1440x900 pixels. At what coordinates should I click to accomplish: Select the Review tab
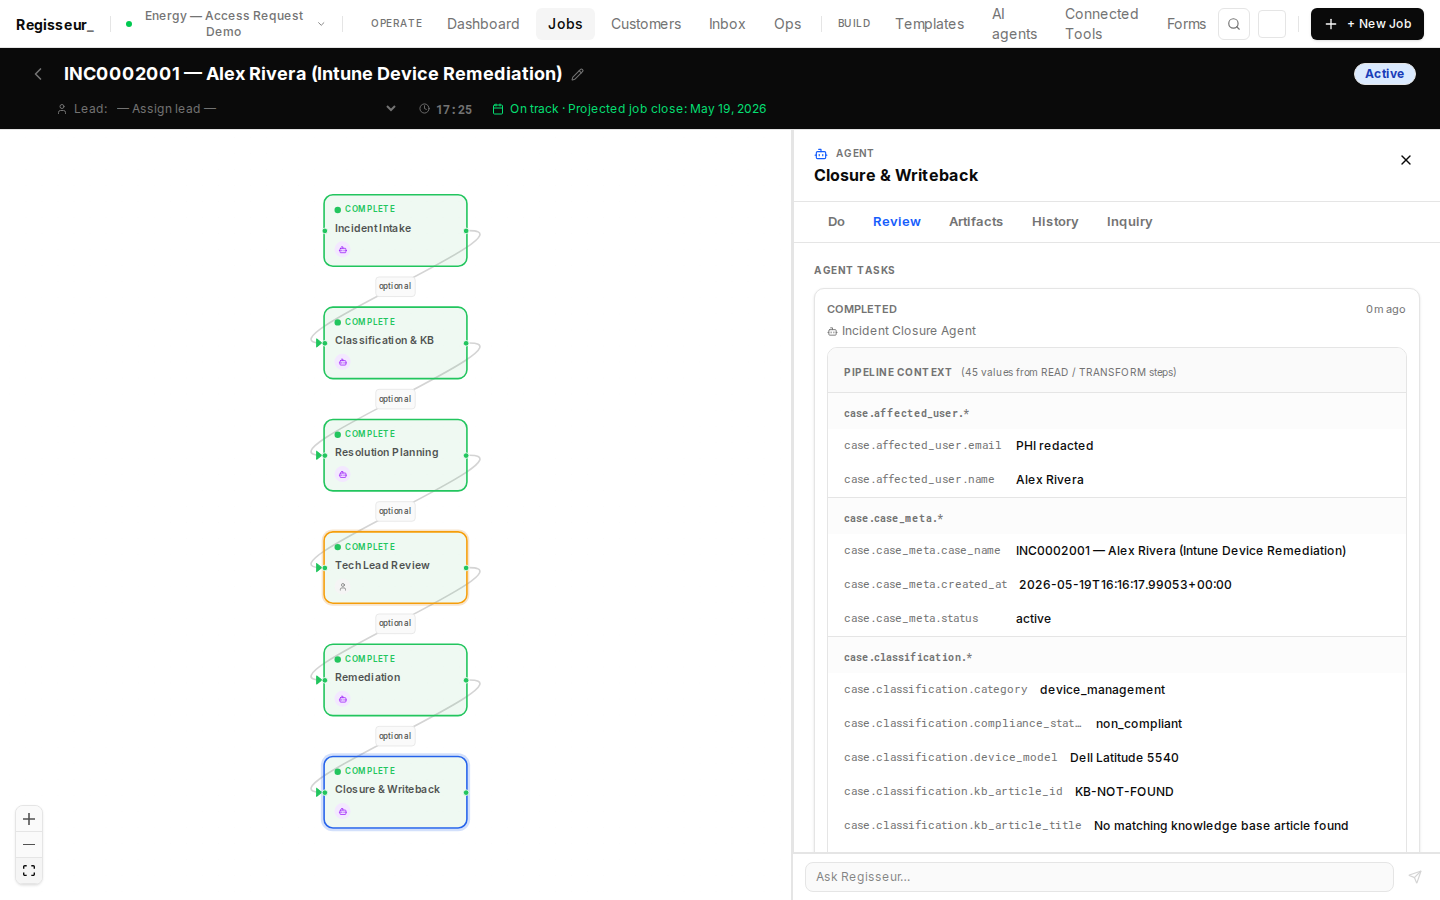(x=896, y=222)
